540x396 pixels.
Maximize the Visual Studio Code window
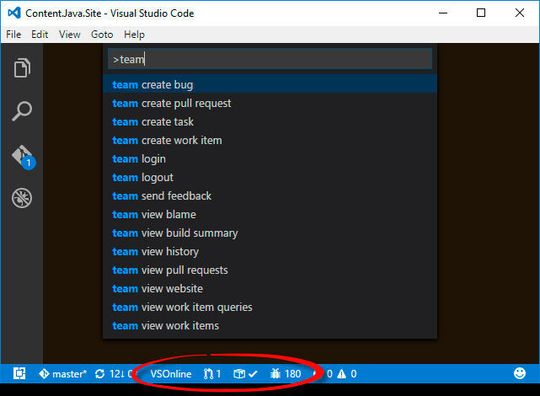pos(481,13)
